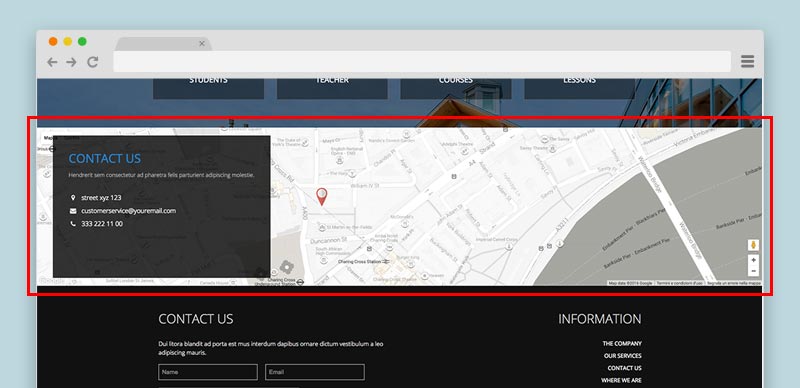Reload the page with the refresh icon
Viewport: 800px width, 388px height.
point(92,62)
